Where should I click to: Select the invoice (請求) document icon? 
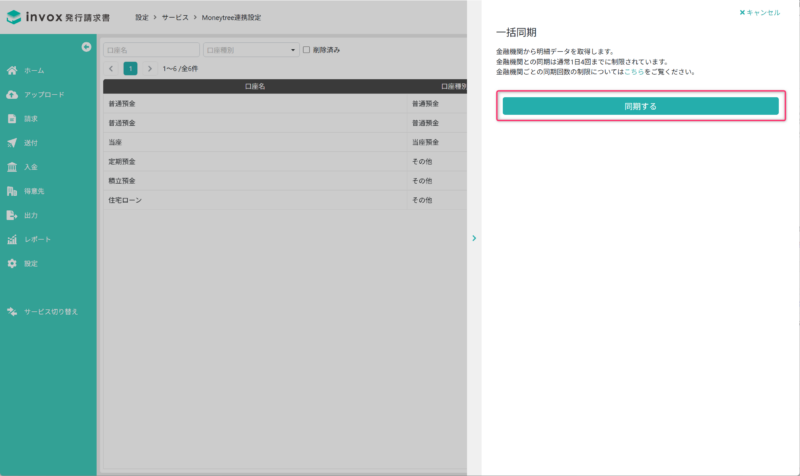pyautogui.click(x=12, y=118)
